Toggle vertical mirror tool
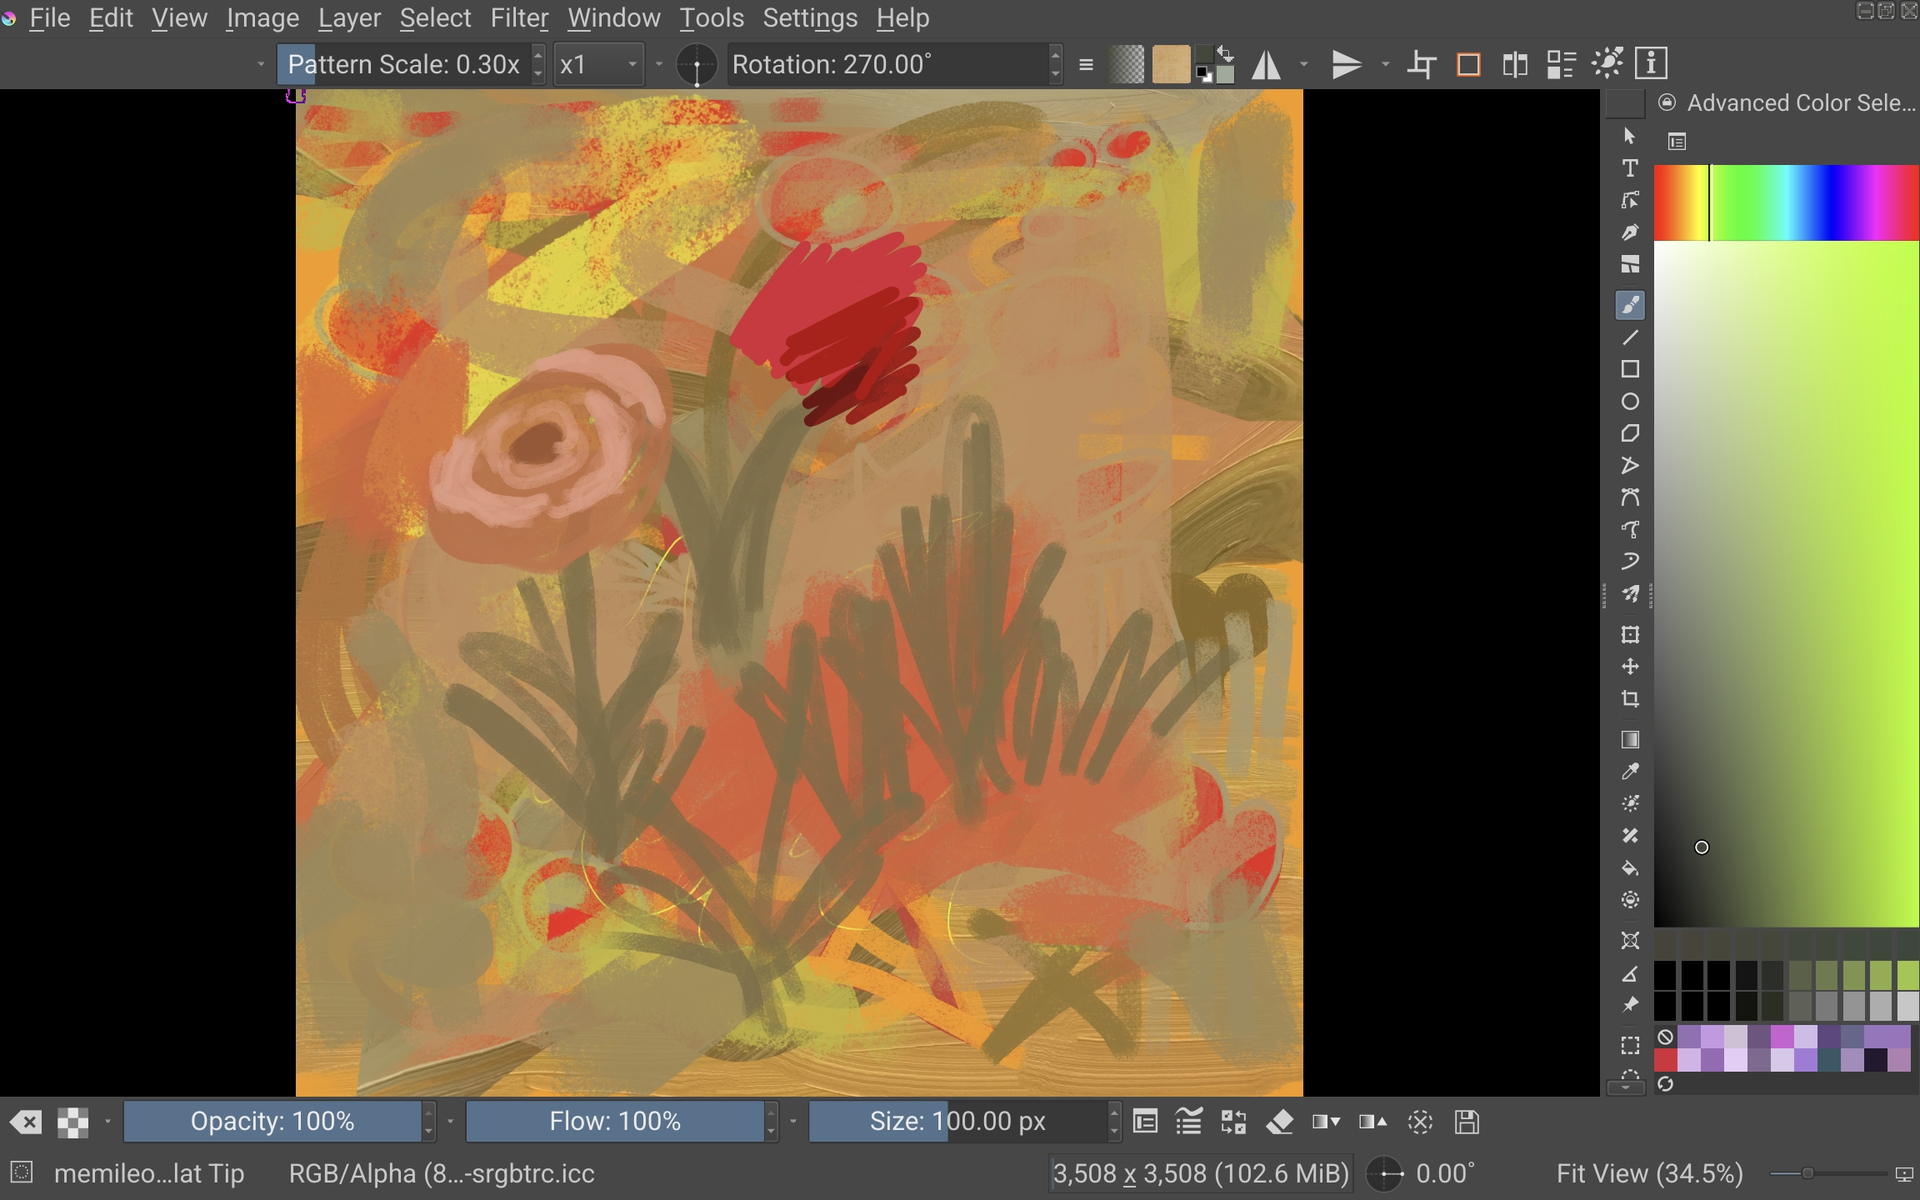This screenshot has height=1200, width=1920. pyautogui.click(x=1347, y=65)
